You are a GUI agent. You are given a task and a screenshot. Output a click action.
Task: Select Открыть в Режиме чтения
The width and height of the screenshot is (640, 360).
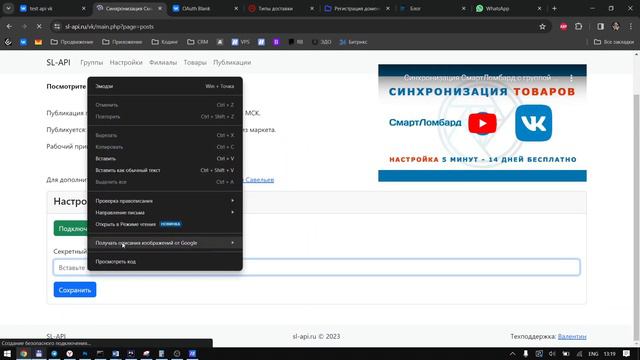click(165, 224)
